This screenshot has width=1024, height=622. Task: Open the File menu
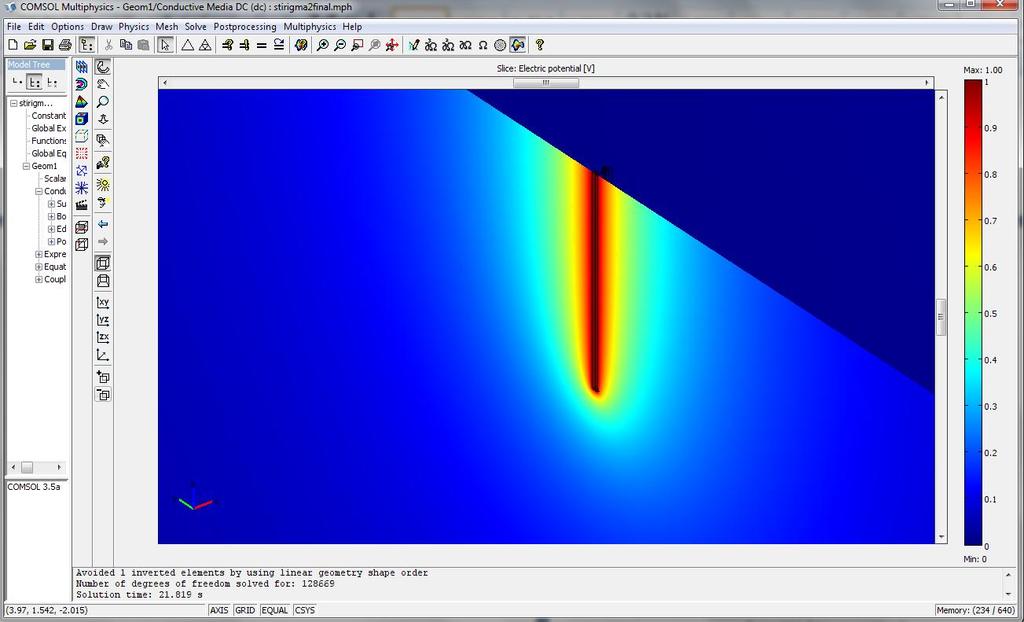point(14,27)
